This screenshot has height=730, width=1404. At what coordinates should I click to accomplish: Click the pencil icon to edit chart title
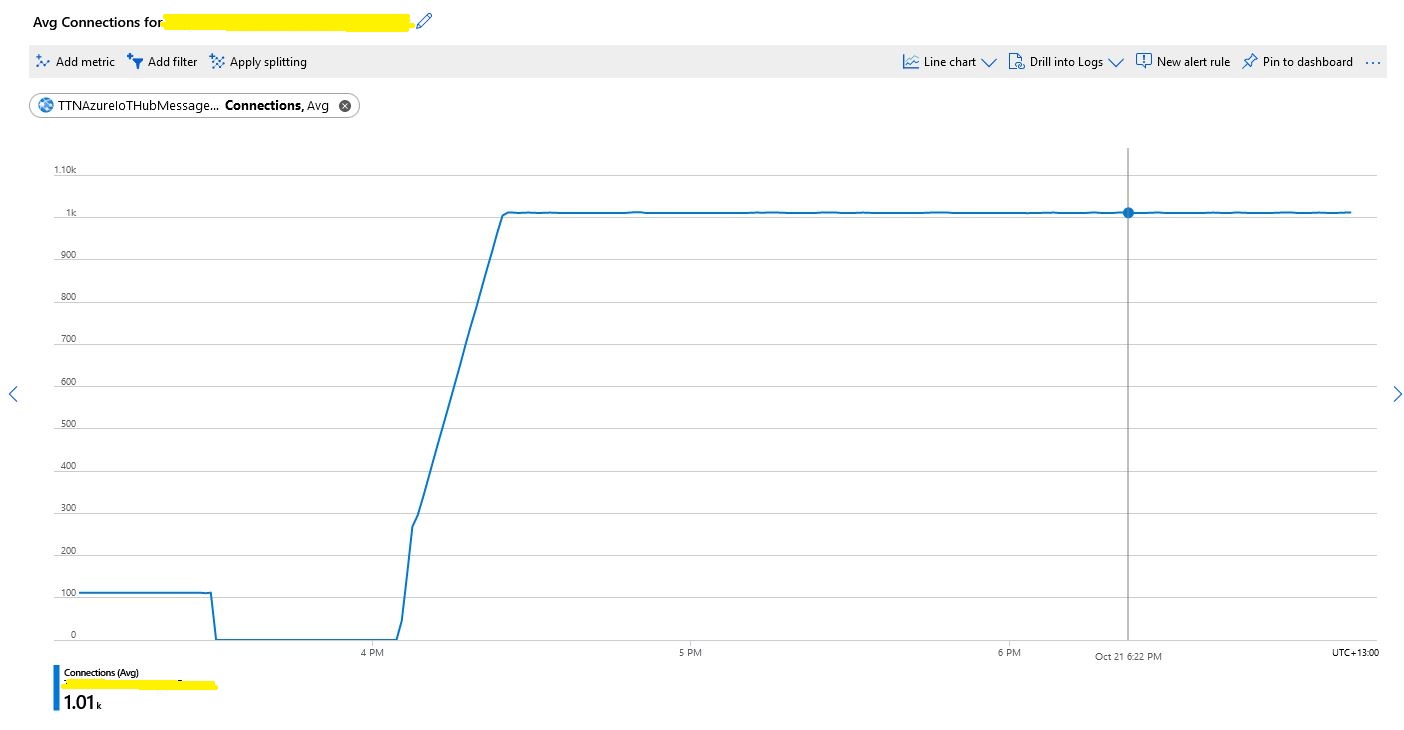coord(424,21)
